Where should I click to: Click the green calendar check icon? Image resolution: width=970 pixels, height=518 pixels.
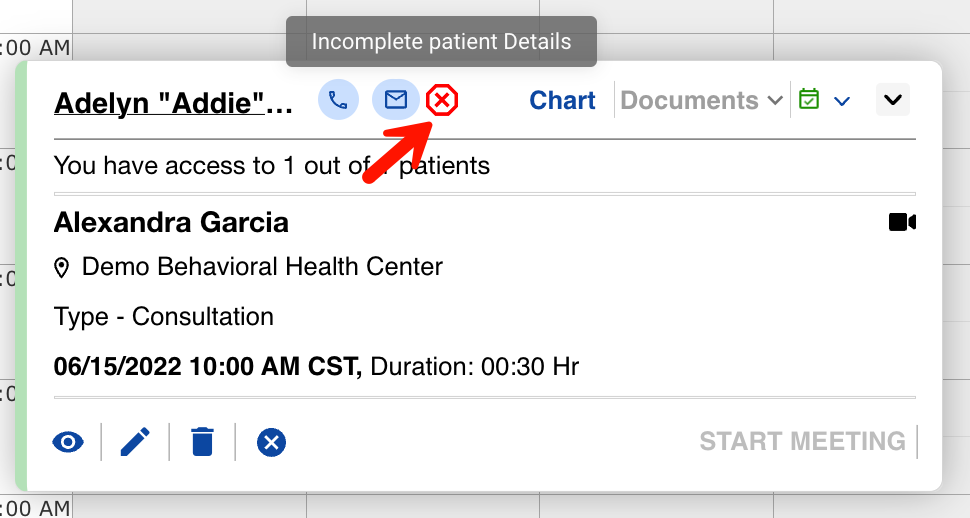point(809,100)
